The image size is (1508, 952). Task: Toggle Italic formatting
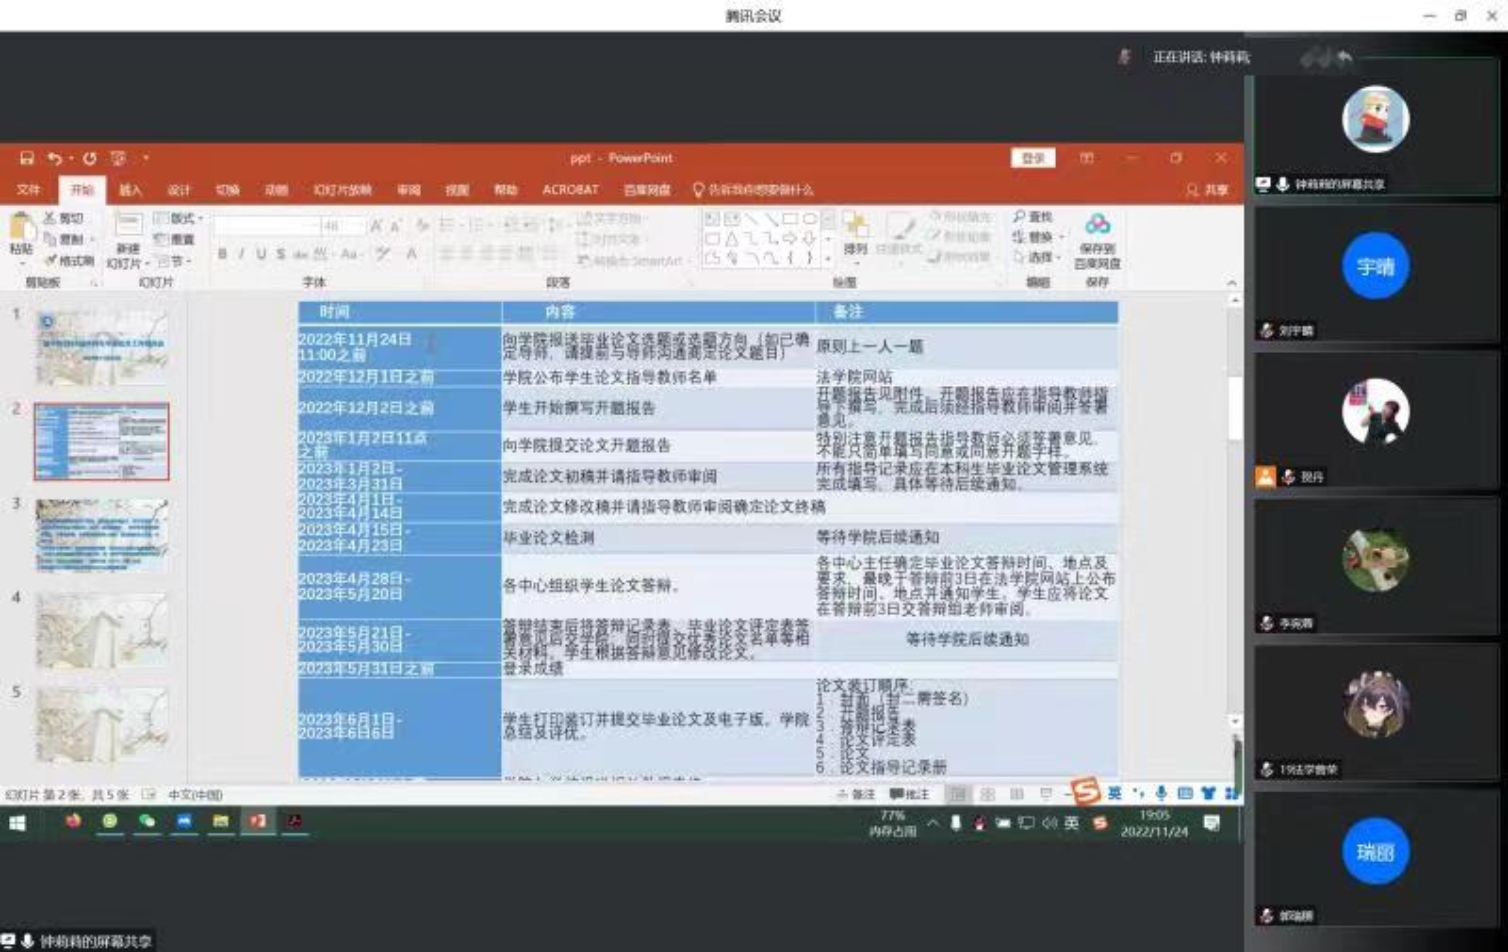pos(241,255)
